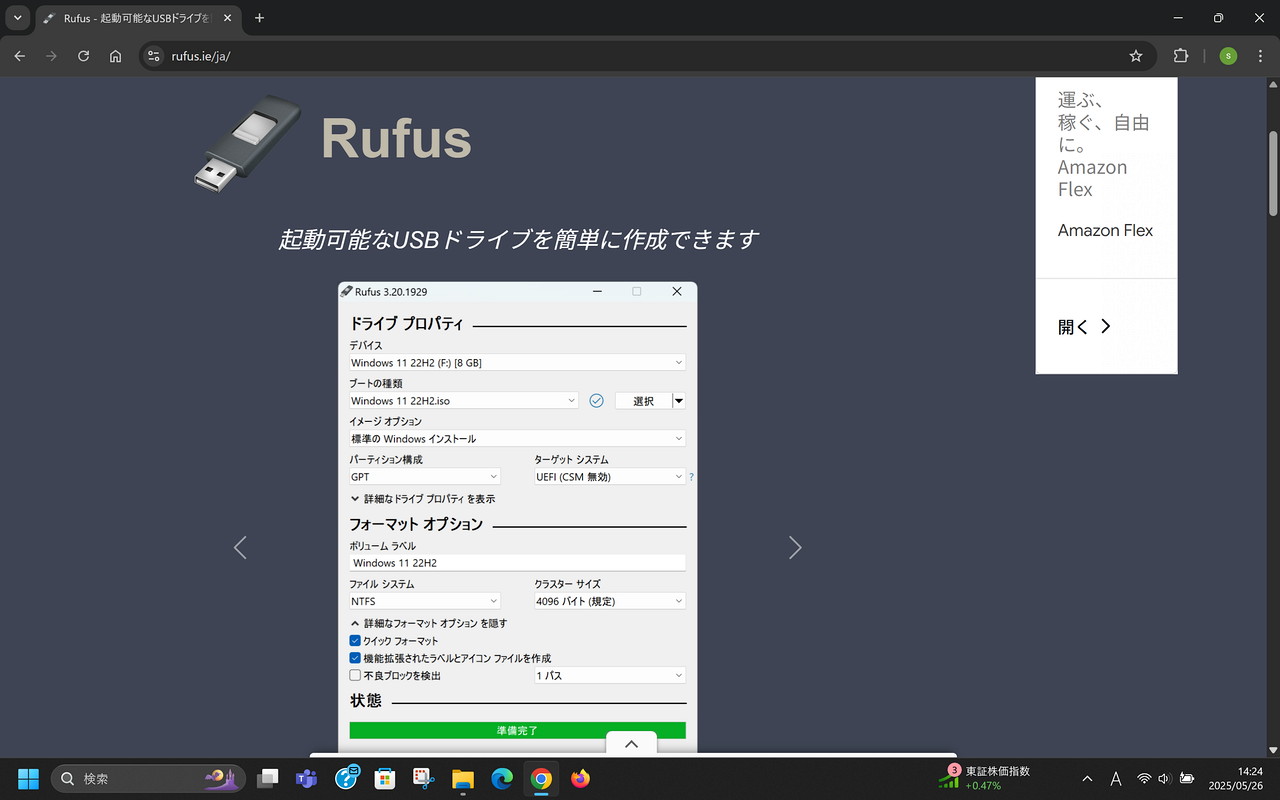Open the クラスター サイズ dropdown
This screenshot has height=800, width=1280.
[x=609, y=601]
